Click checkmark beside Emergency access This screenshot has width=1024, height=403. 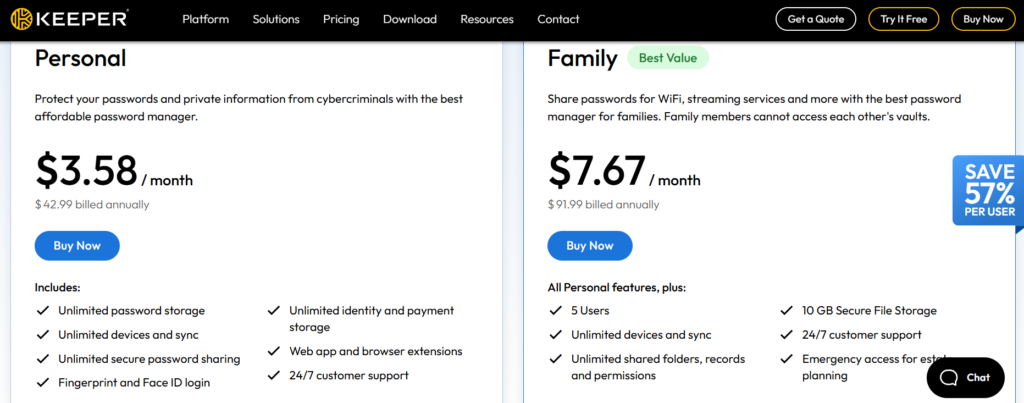tap(787, 359)
